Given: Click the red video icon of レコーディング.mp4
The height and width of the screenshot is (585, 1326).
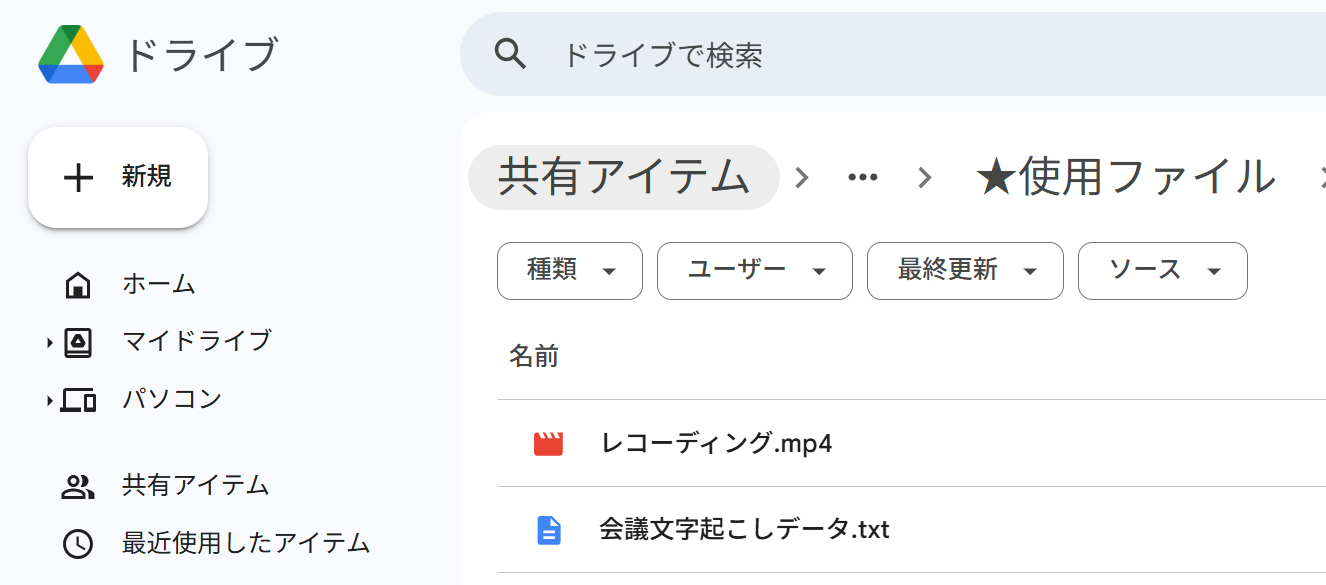Looking at the screenshot, I should [548, 443].
